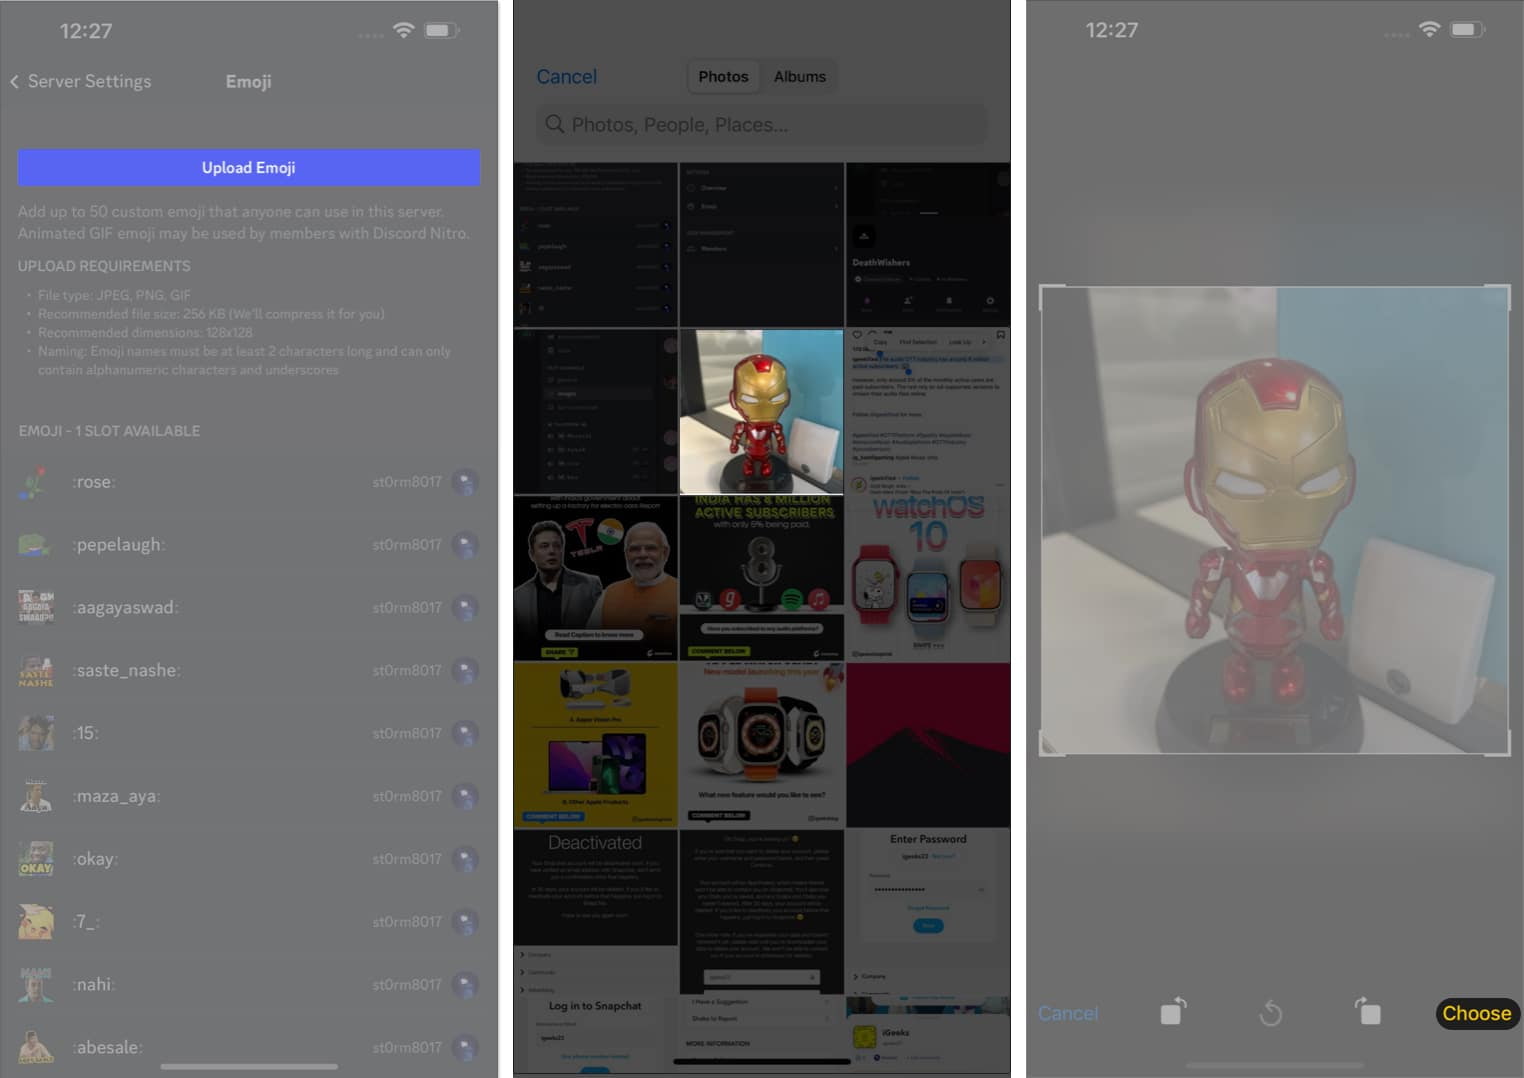
Task: Tap the rotate right icon
Action: pos(1368,1012)
